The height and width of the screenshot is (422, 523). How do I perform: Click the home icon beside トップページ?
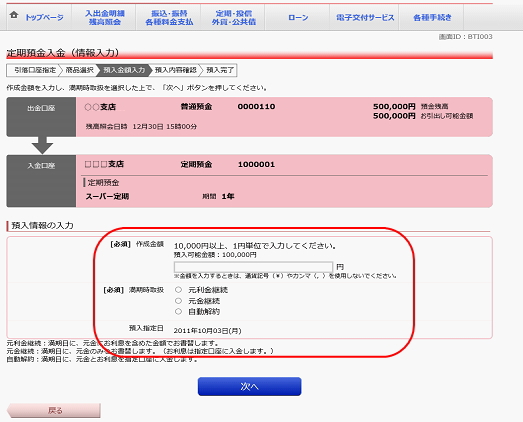[14, 15]
